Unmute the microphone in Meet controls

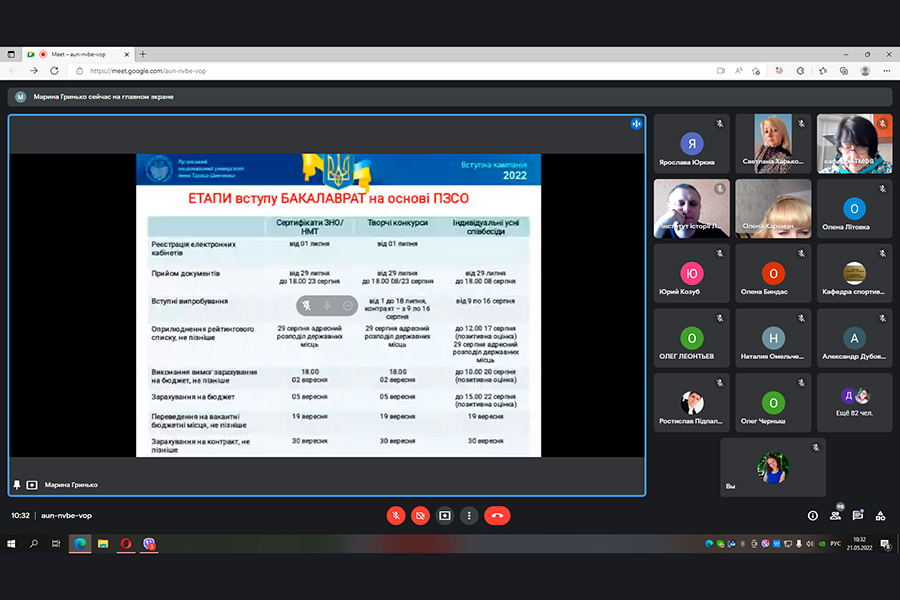coord(395,516)
